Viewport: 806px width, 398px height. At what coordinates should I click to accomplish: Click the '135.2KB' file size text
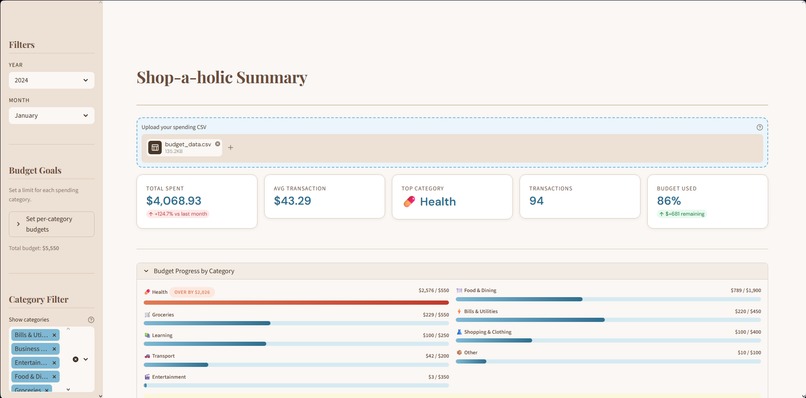point(174,152)
